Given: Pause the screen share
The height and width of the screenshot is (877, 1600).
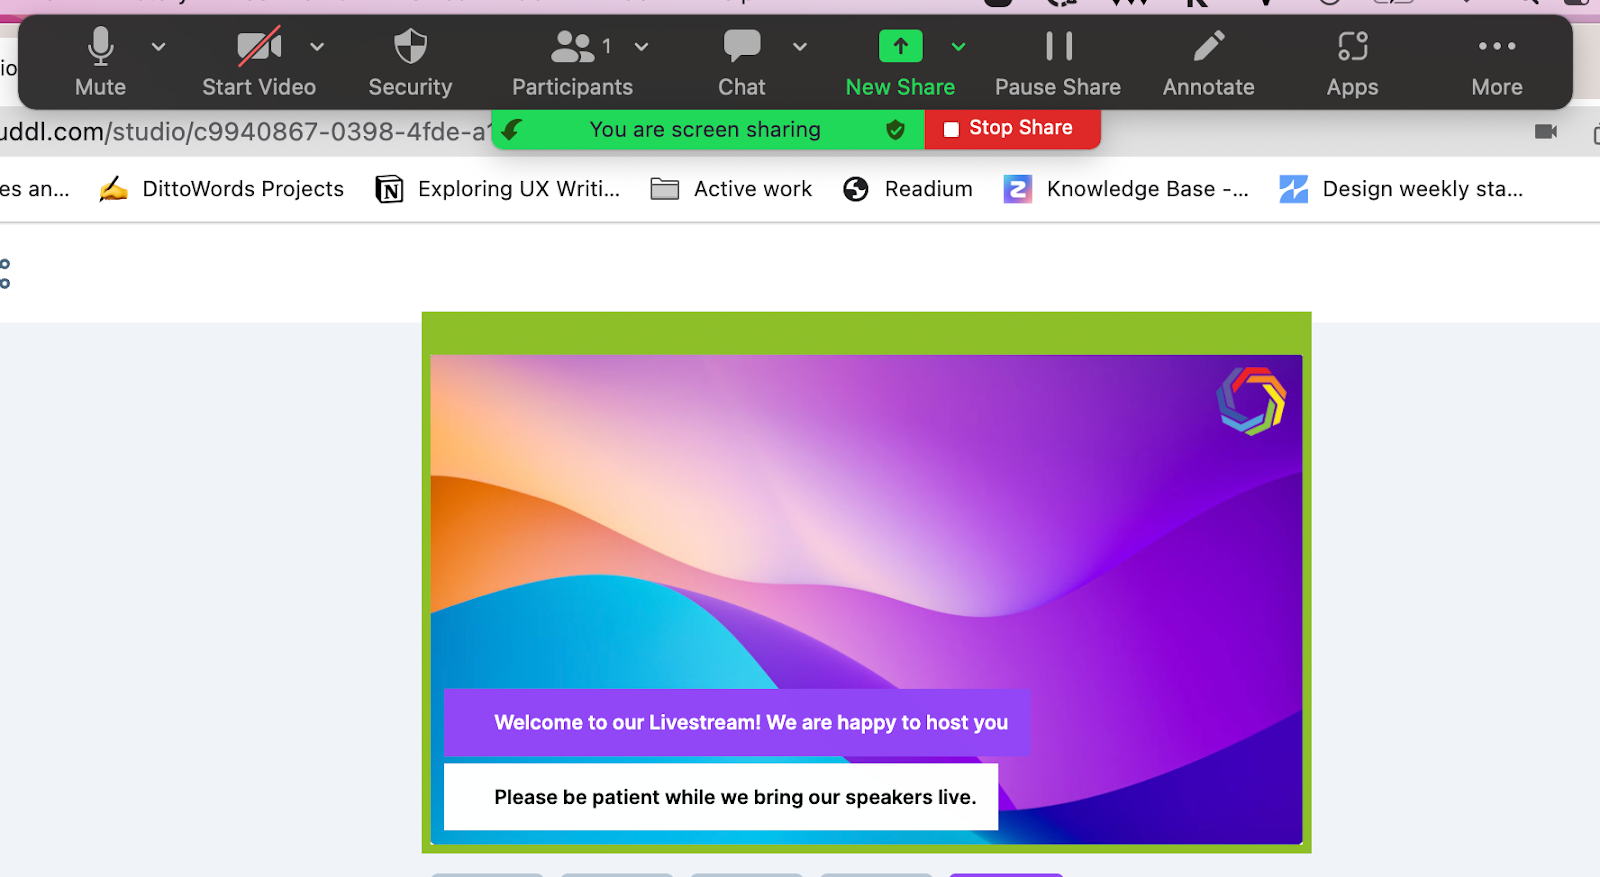Looking at the screenshot, I should pyautogui.click(x=1058, y=62).
